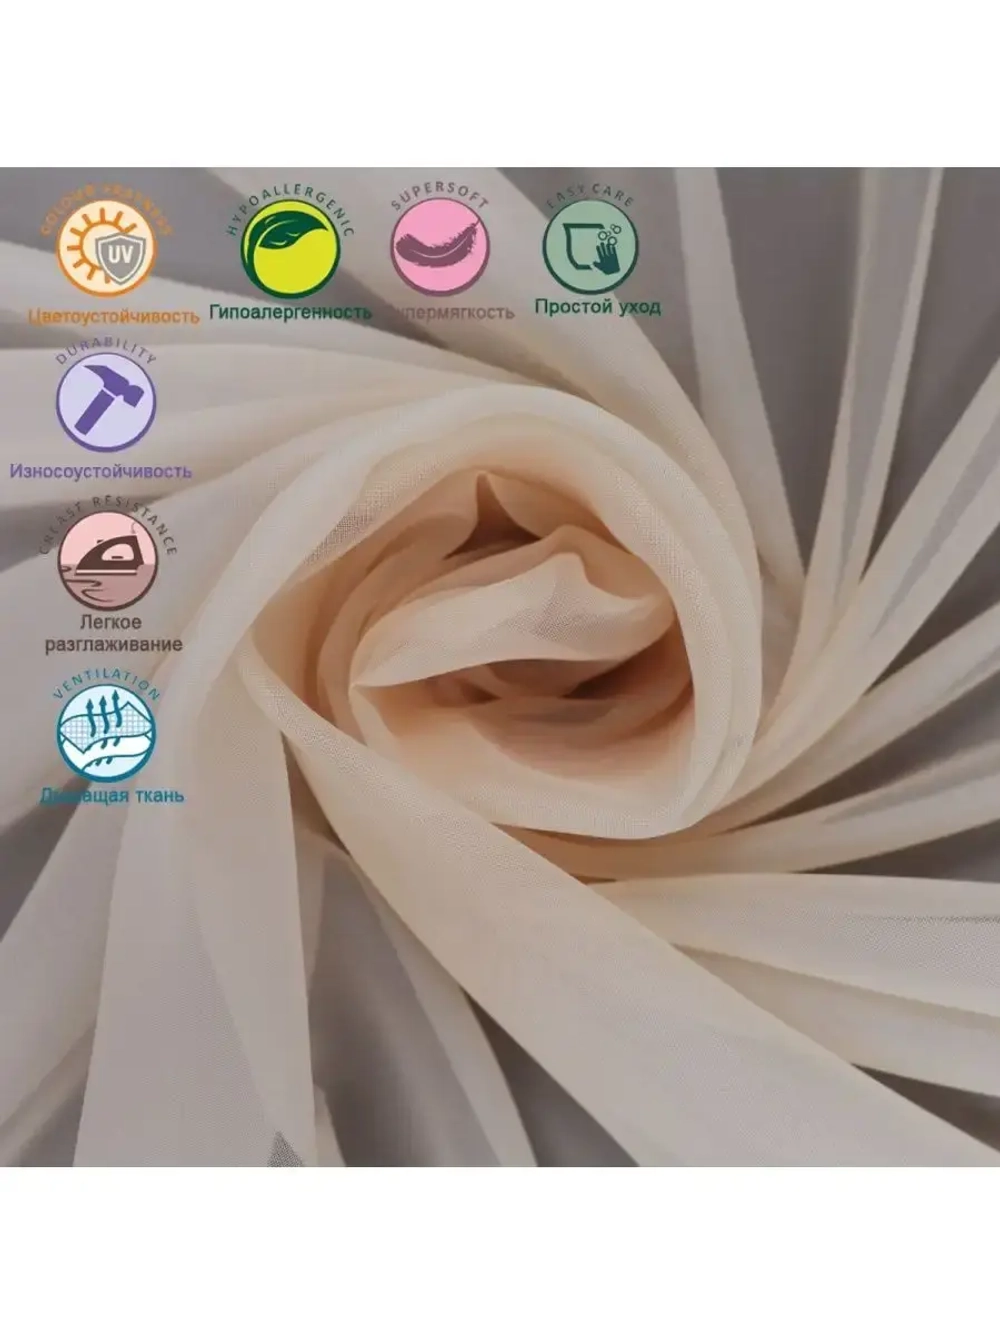
Task: Click the Гипоалергенность label
Action: pos(290,313)
